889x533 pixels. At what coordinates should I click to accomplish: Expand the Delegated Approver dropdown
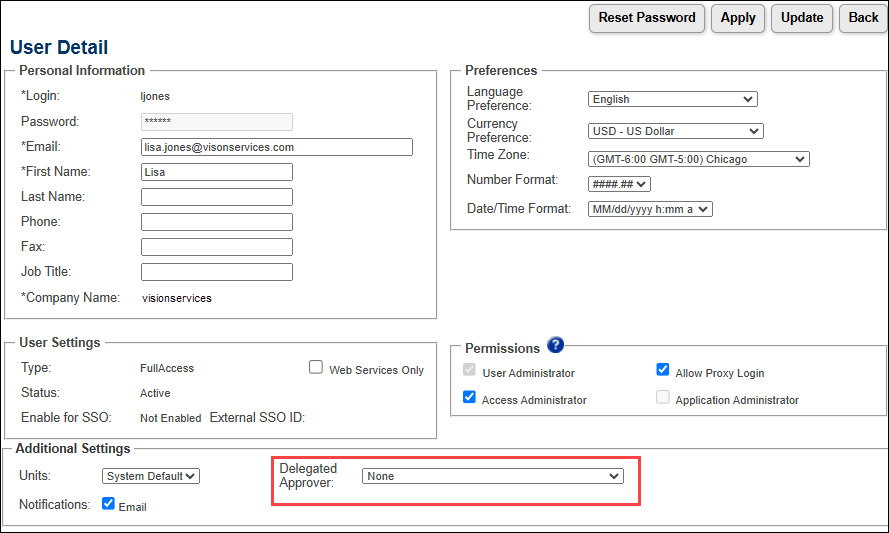tap(492, 476)
